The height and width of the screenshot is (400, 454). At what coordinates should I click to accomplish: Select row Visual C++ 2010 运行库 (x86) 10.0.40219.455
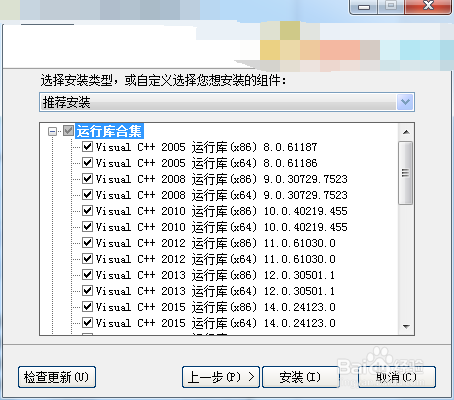(221, 211)
